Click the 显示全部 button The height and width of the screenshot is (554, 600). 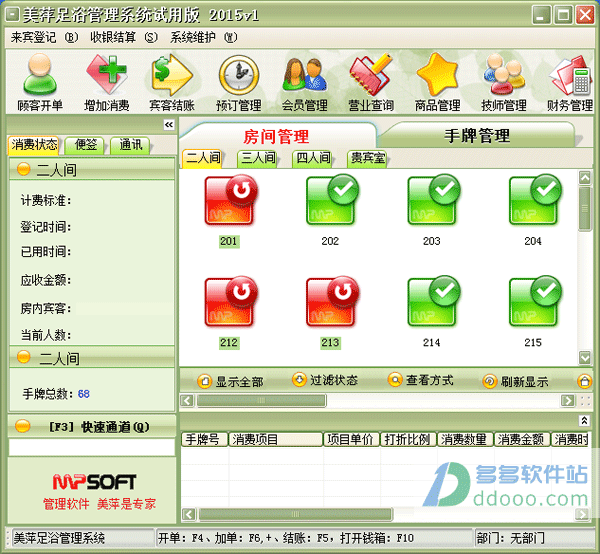(x=231, y=381)
